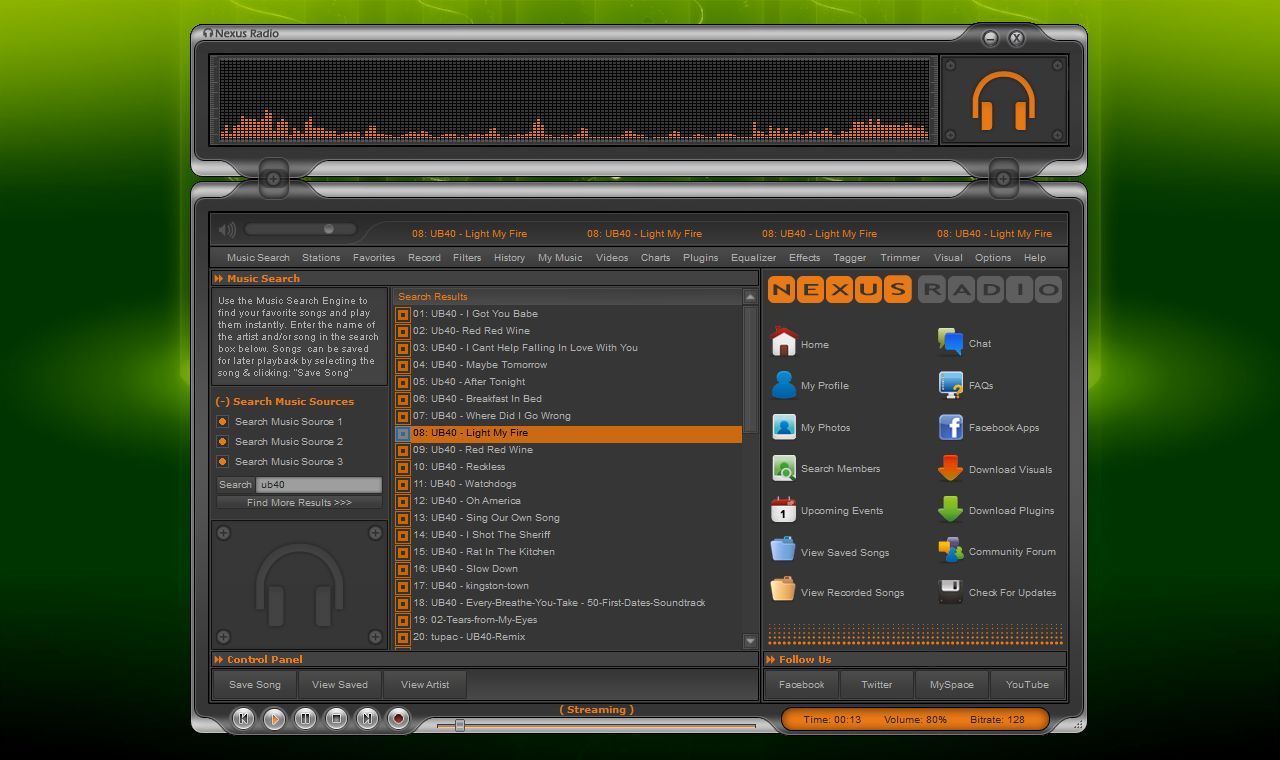Open the Favorites menu
The width and height of the screenshot is (1280, 760).
pyautogui.click(x=374, y=257)
